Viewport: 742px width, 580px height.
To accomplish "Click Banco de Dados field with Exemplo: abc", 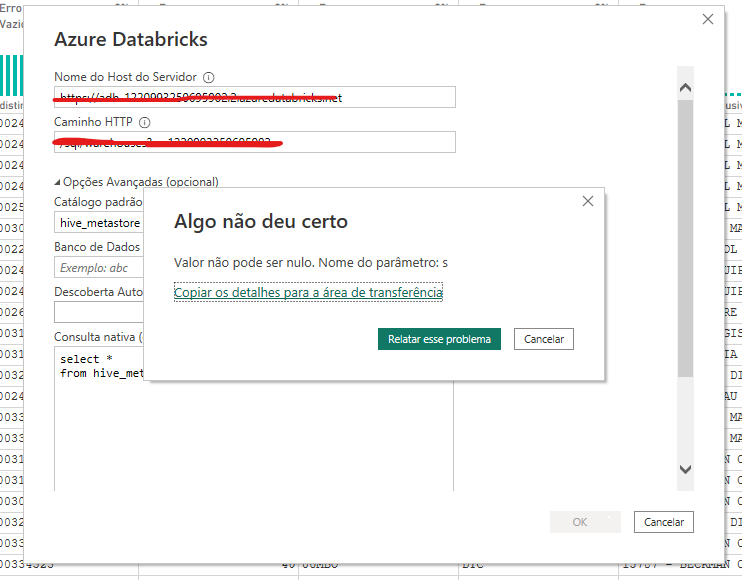I will click(99, 268).
